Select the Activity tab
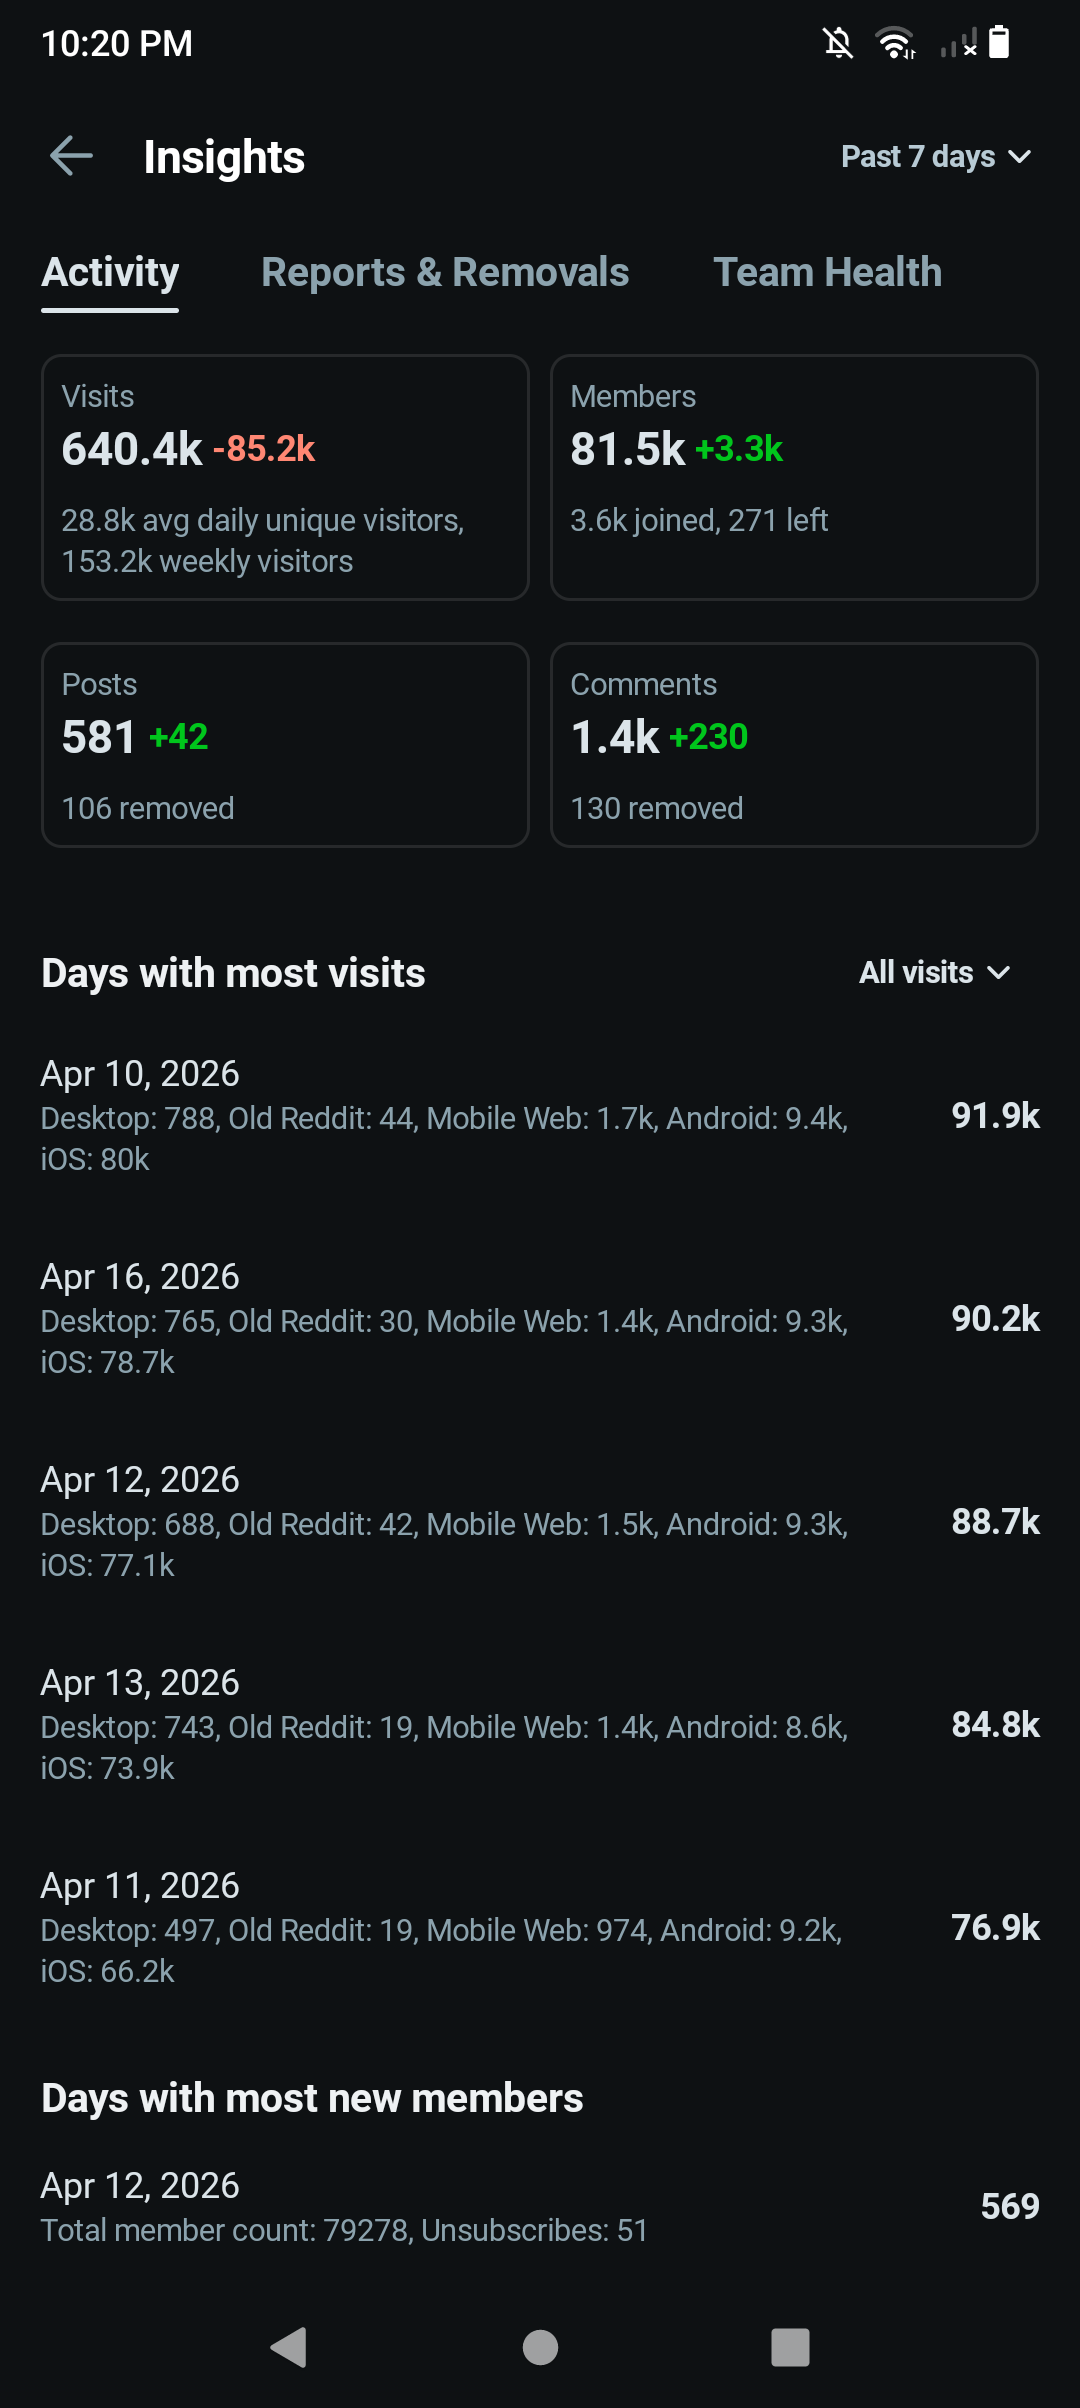Viewport: 1080px width, 2408px height. point(110,272)
